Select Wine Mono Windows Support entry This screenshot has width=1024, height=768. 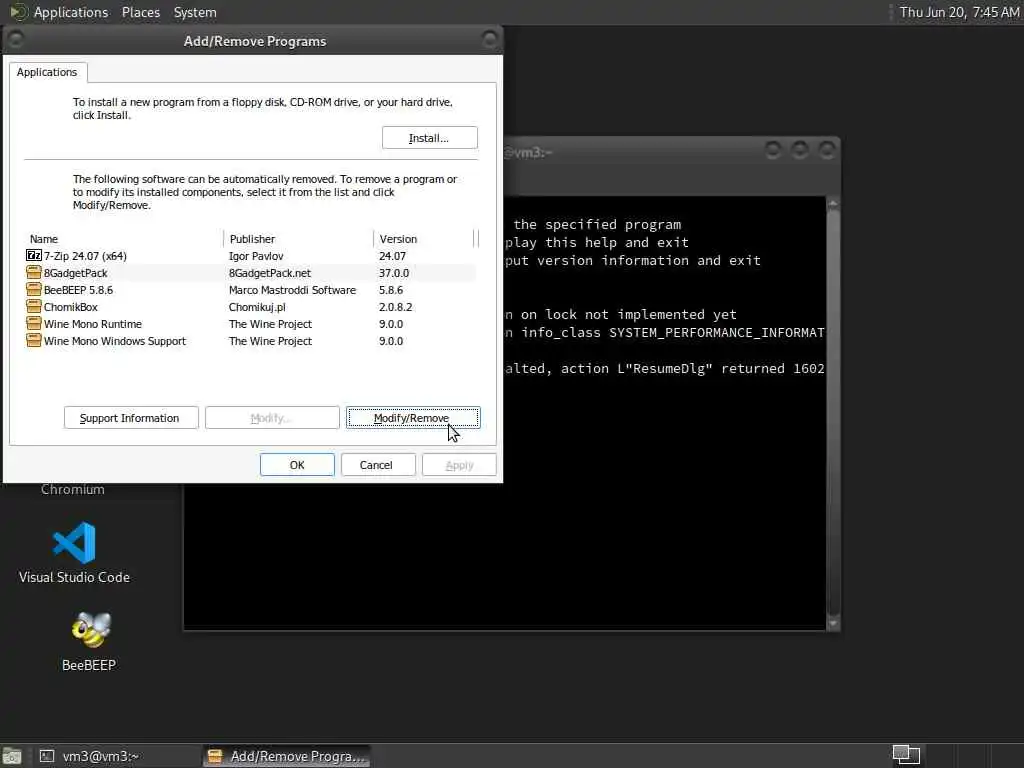(250, 341)
